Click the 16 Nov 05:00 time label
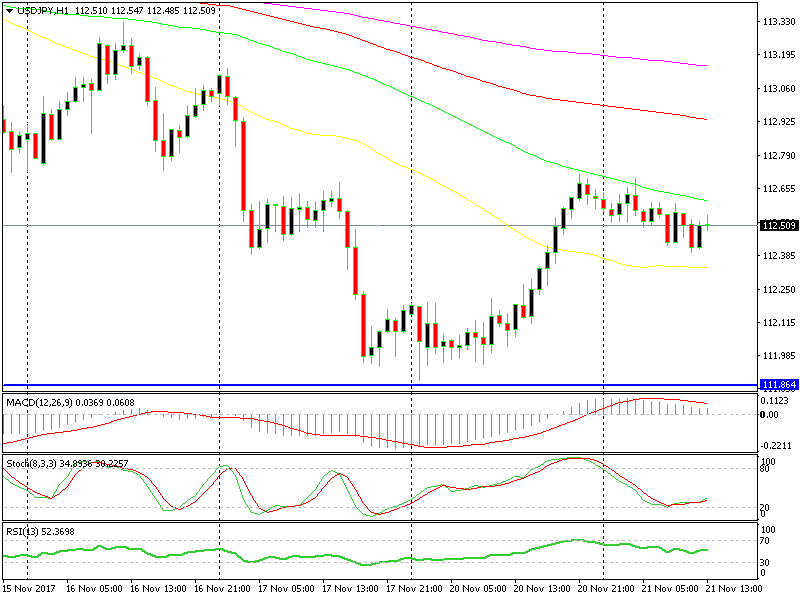 94,588
